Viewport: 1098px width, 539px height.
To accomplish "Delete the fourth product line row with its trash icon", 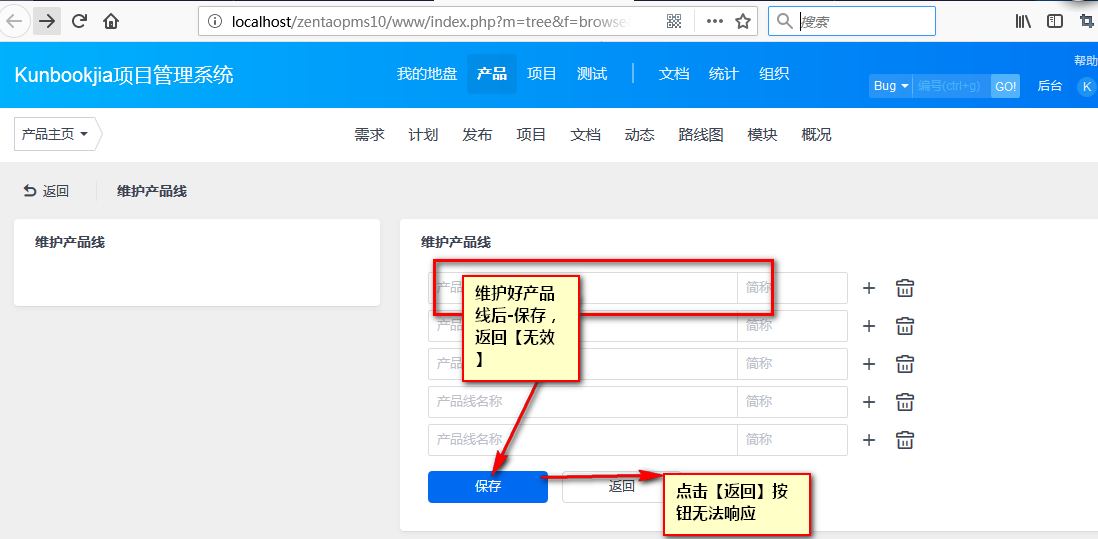I will [905, 402].
